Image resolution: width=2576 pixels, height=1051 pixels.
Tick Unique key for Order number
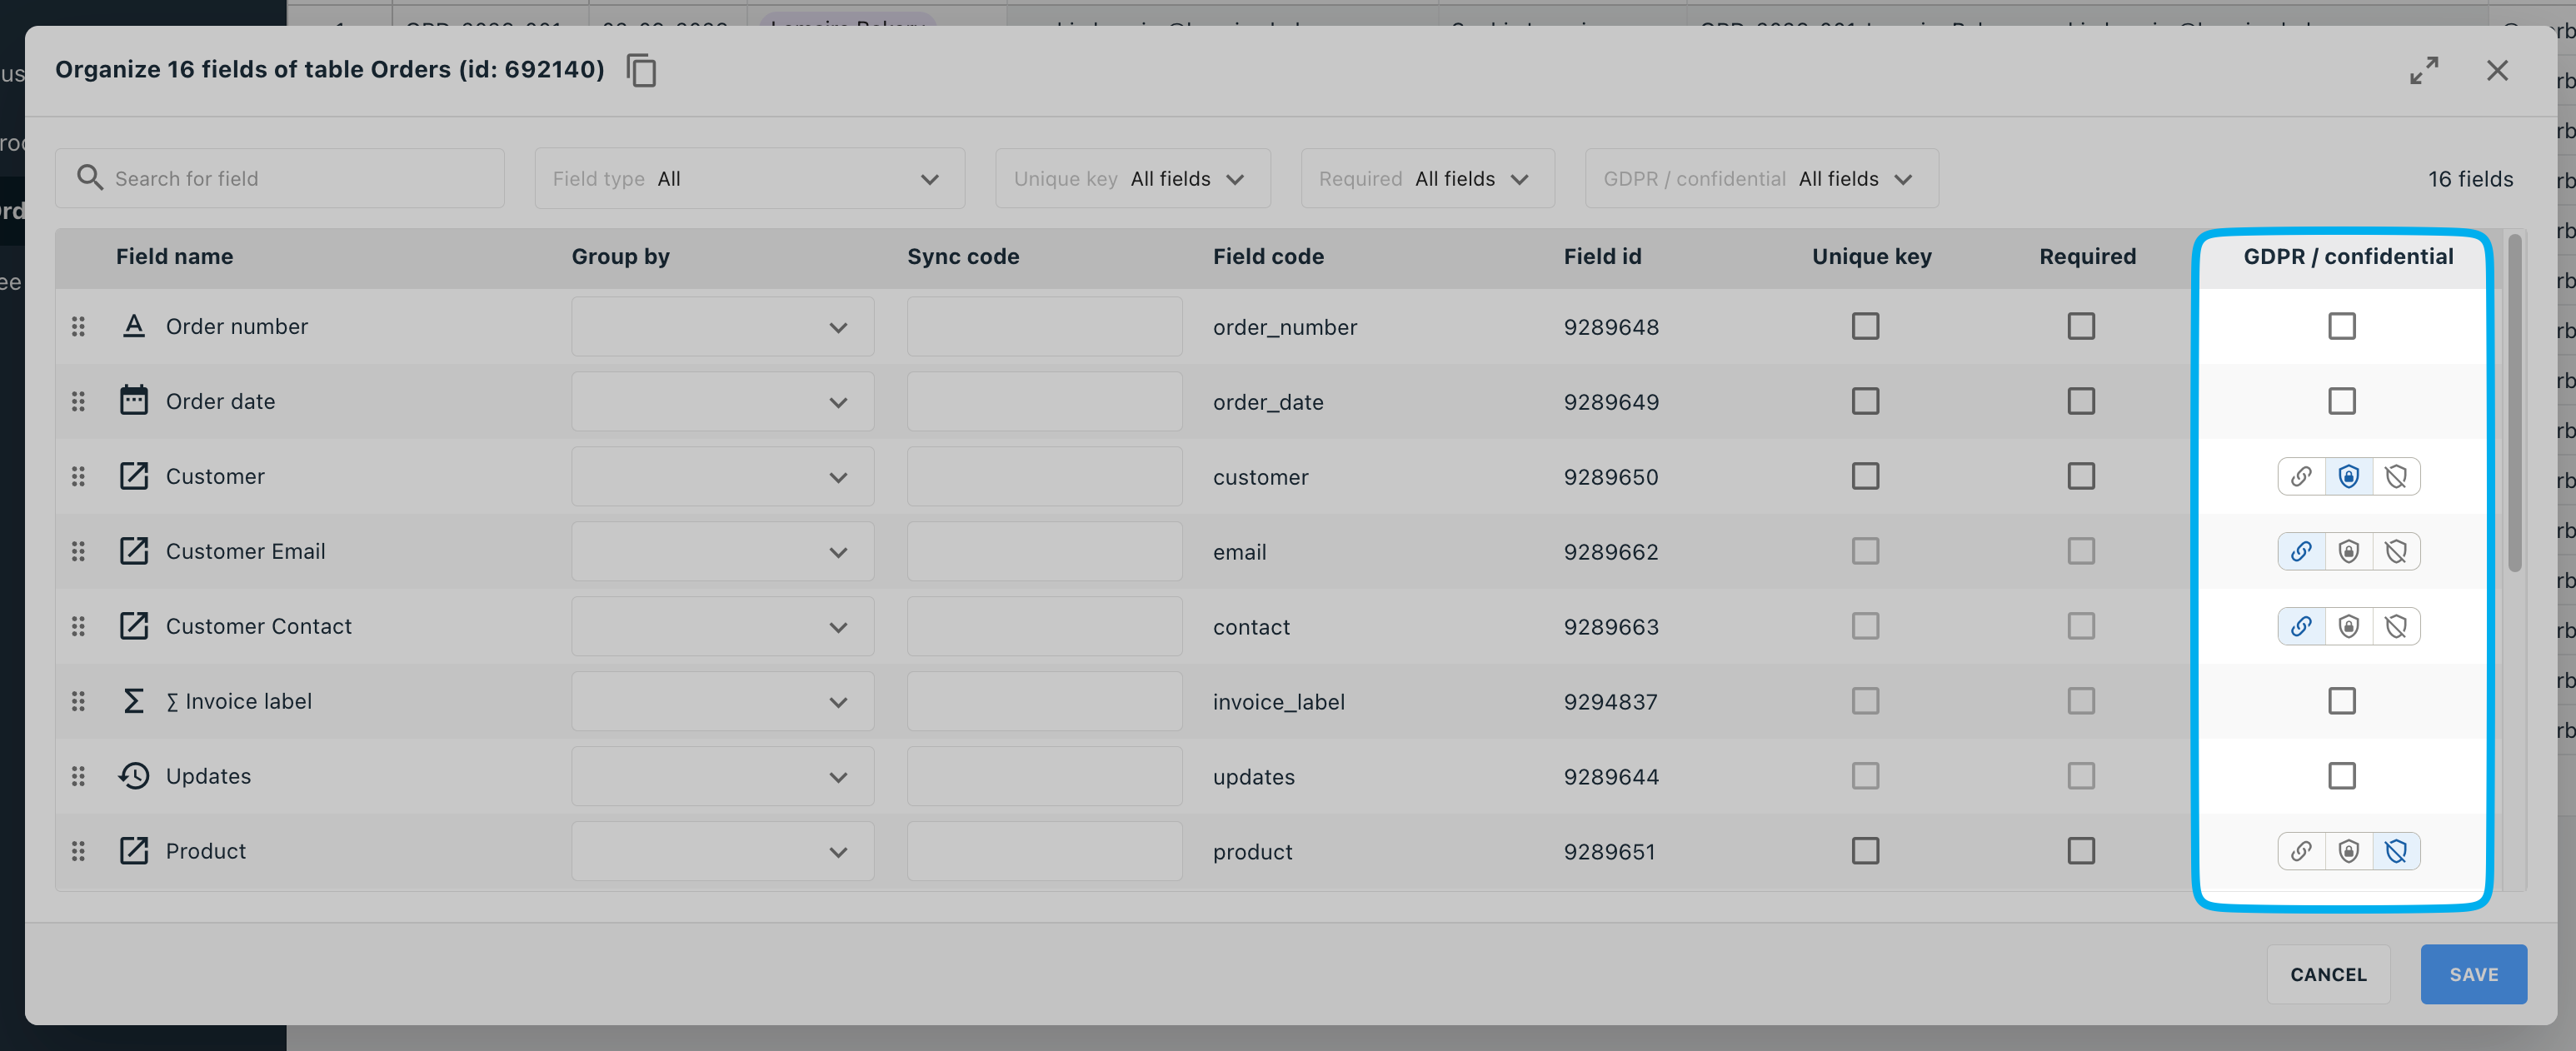tap(1865, 326)
